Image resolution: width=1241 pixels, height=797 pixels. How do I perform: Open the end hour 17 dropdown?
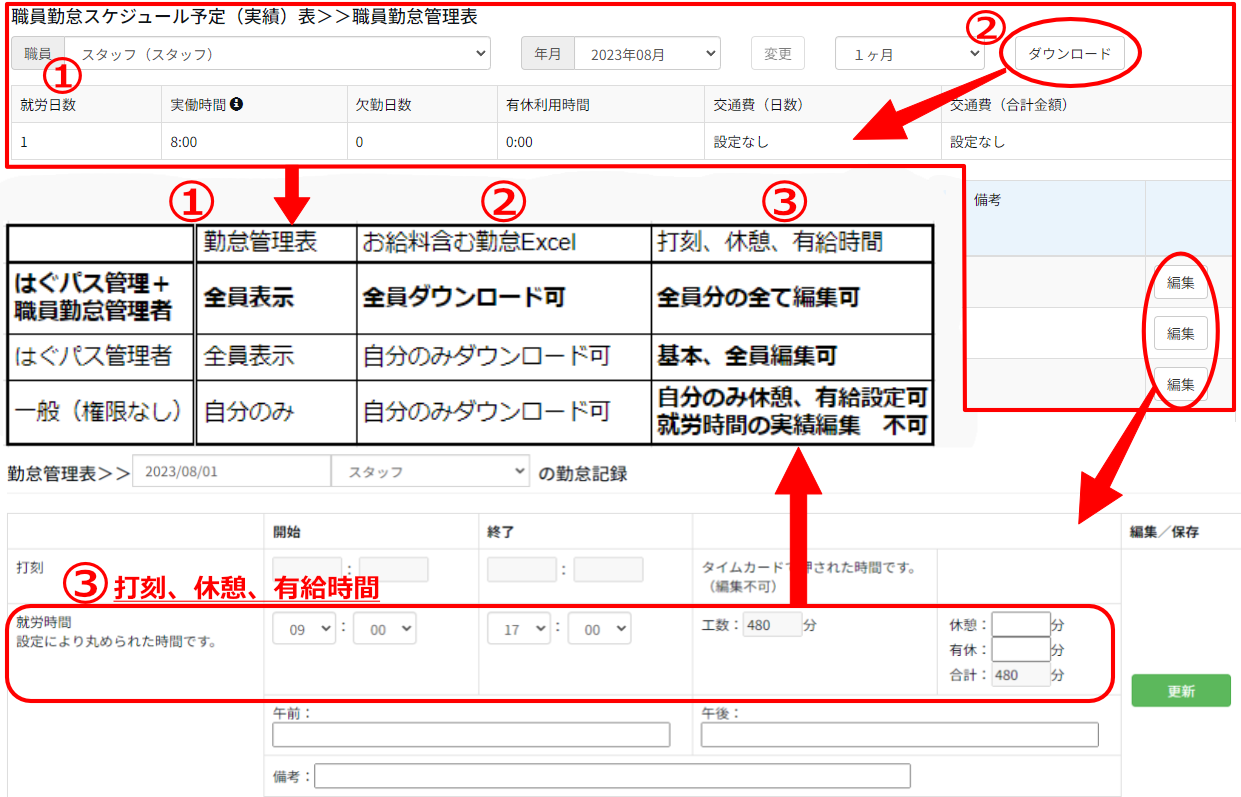(x=518, y=629)
